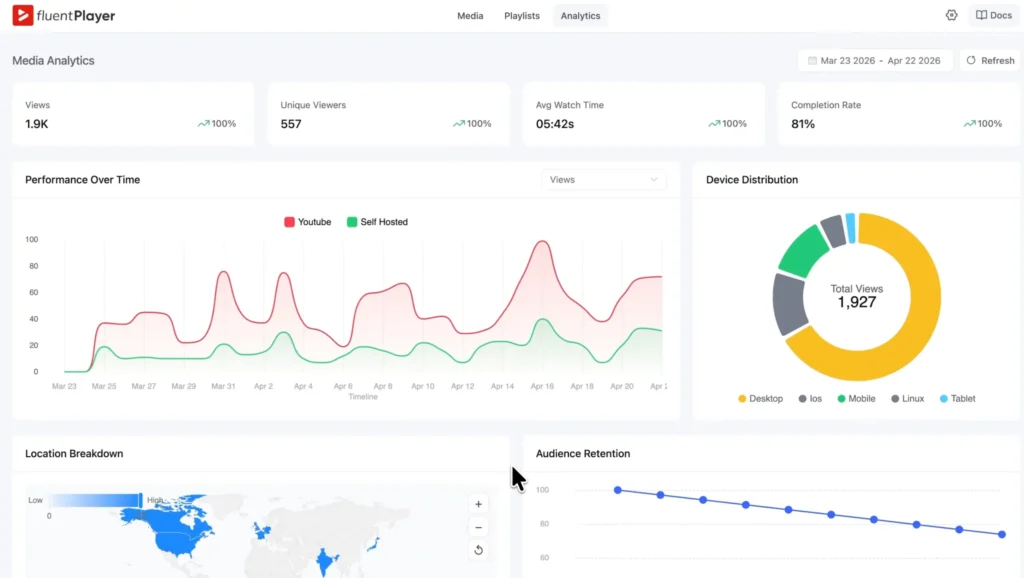Click the Location Breakdown title
The height and width of the screenshot is (578, 1024).
click(74, 453)
